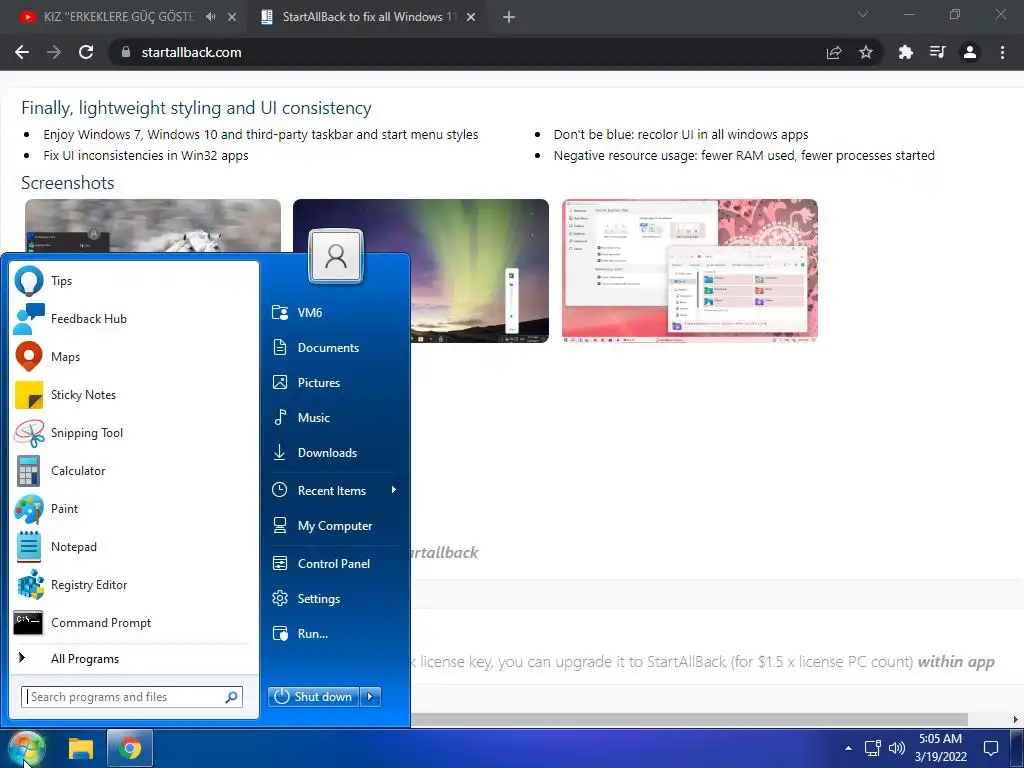Open shut down options arrow
Viewport: 1024px width, 768px height.
point(370,697)
